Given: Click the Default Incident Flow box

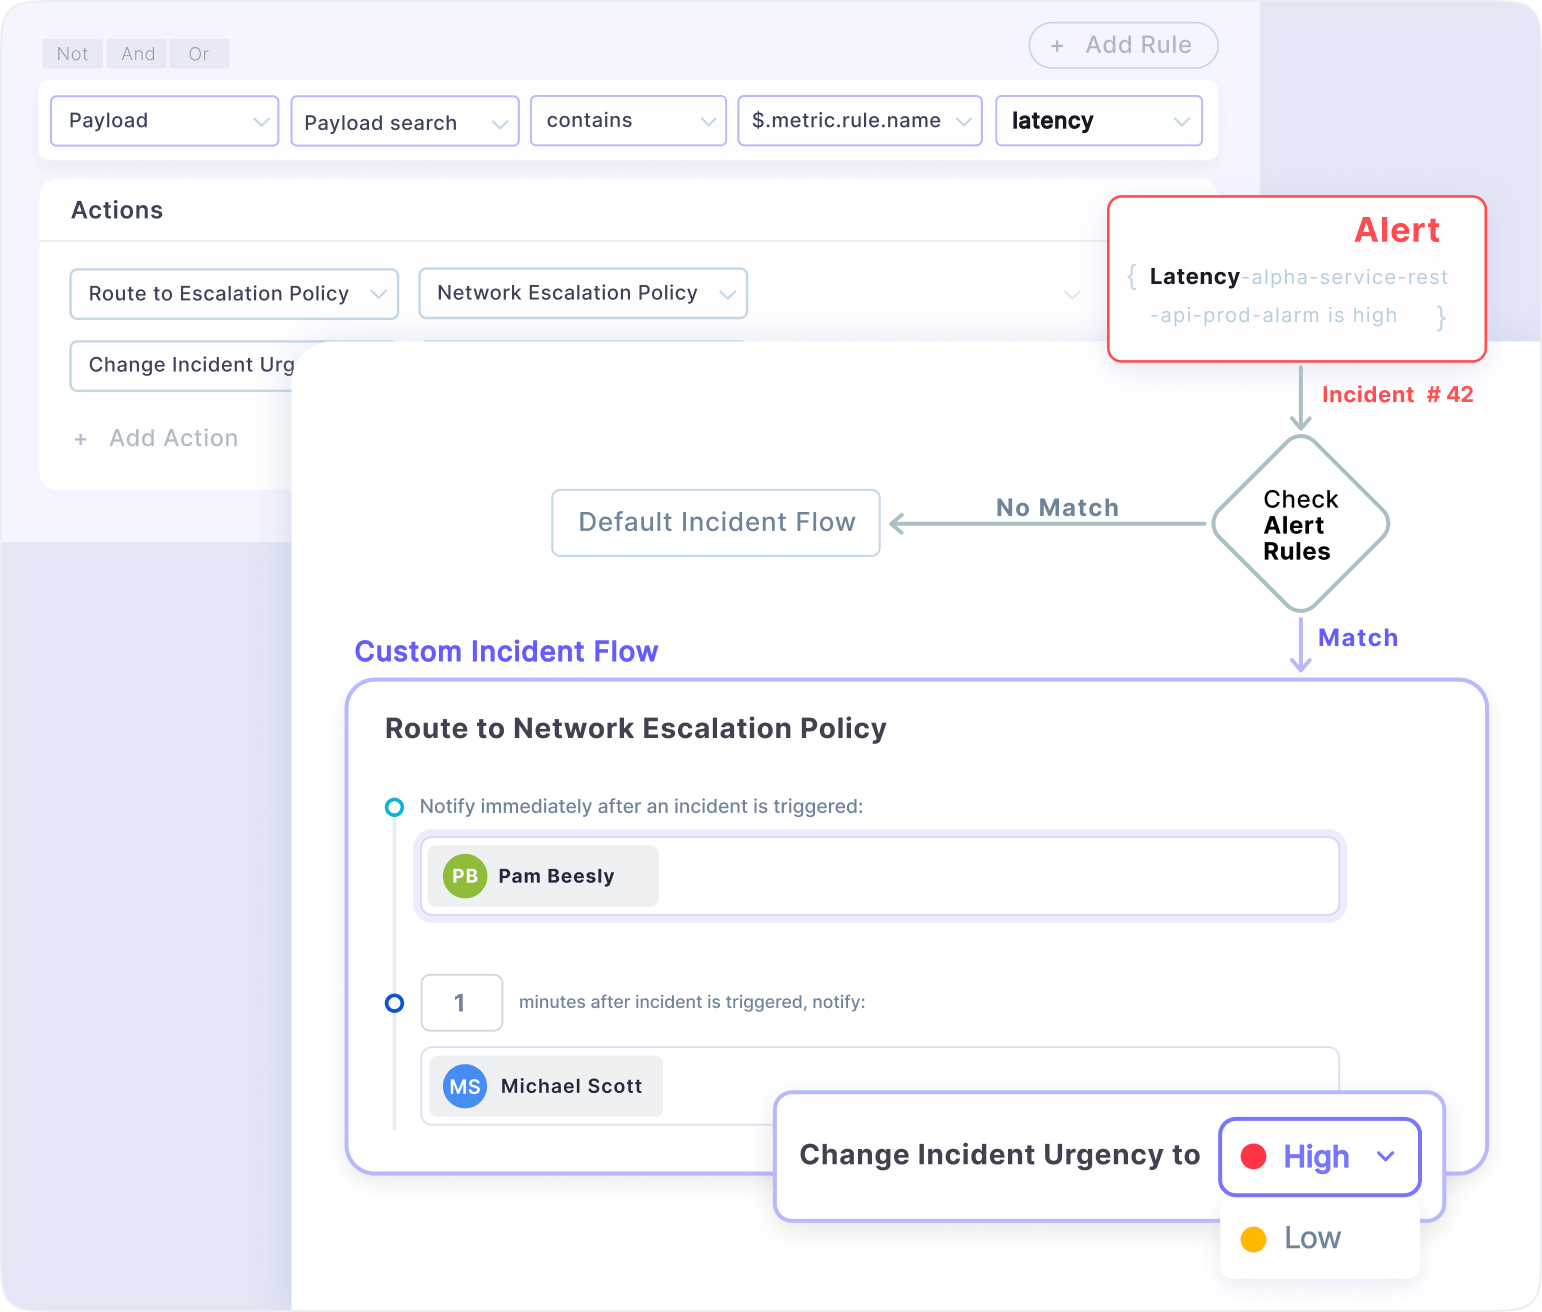Looking at the screenshot, I should coord(715,522).
